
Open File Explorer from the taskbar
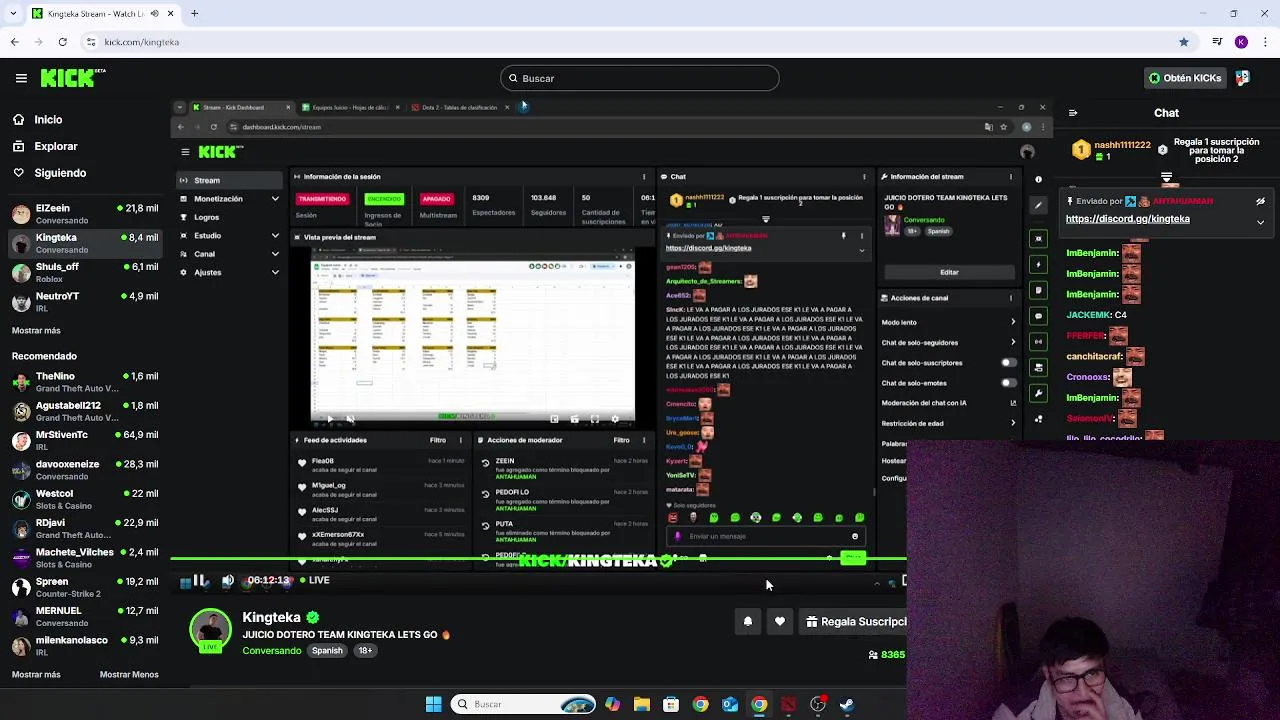(642, 704)
